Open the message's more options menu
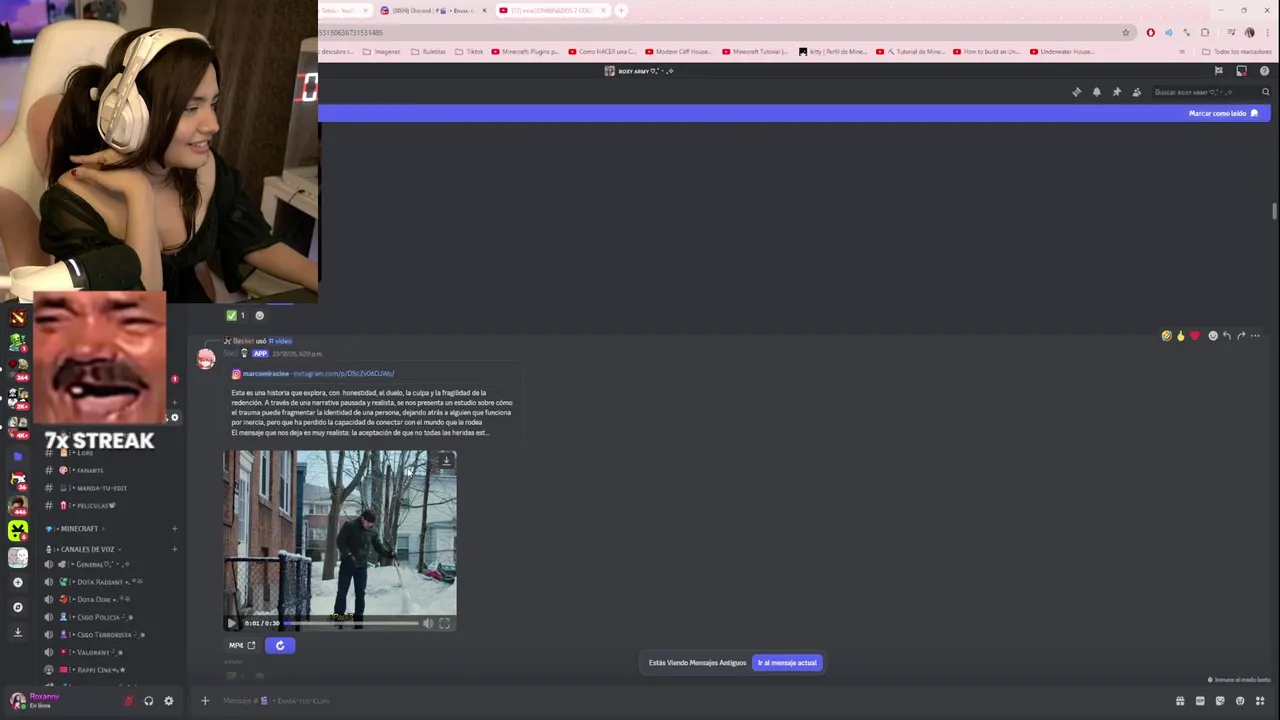 (1255, 336)
